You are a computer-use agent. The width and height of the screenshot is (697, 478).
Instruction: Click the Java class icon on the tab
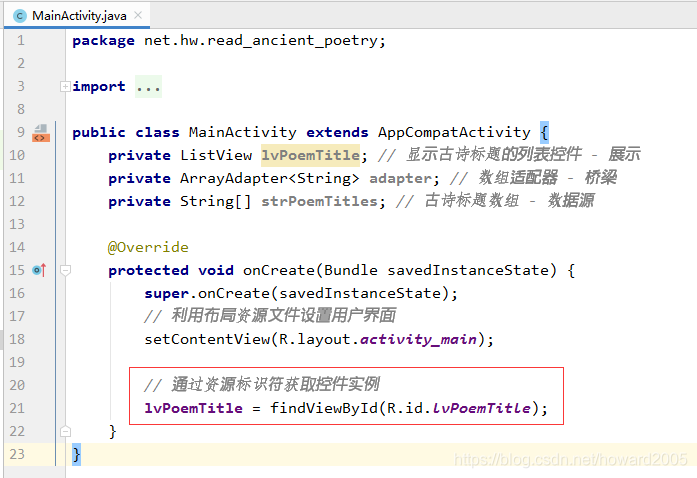pos(20,16)
